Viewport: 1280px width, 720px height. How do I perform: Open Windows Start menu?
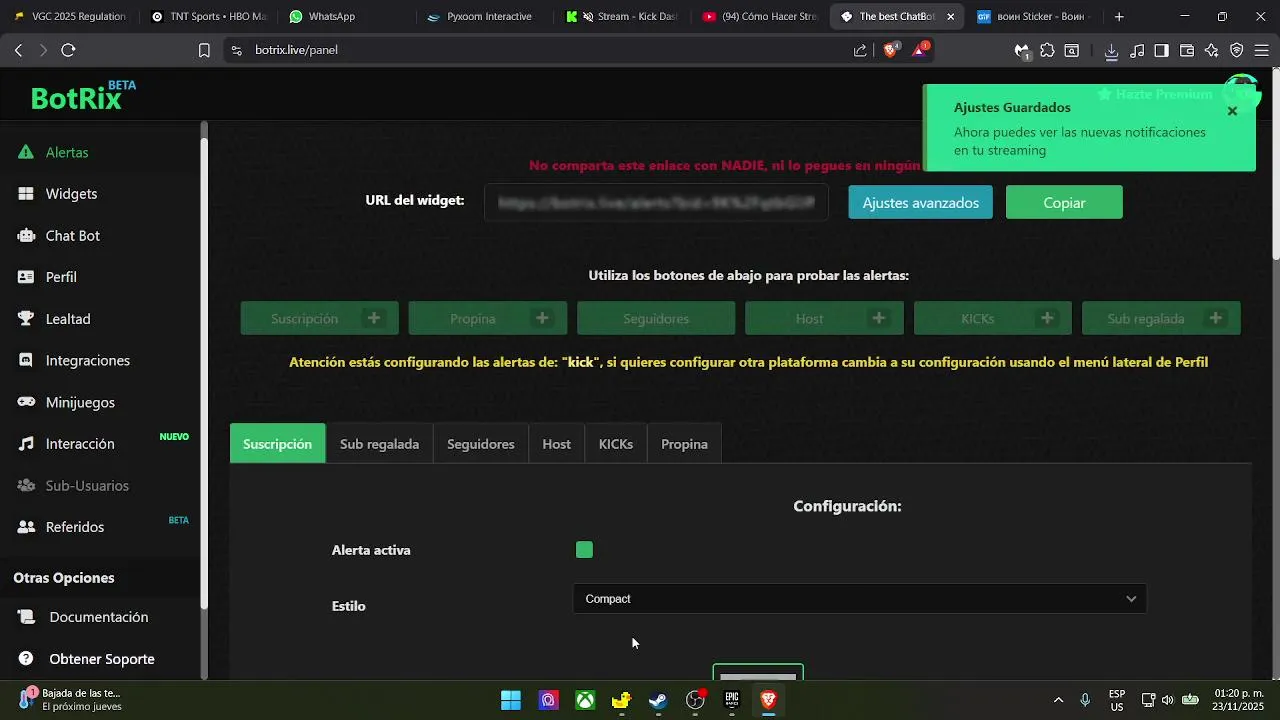pos(511,700)
